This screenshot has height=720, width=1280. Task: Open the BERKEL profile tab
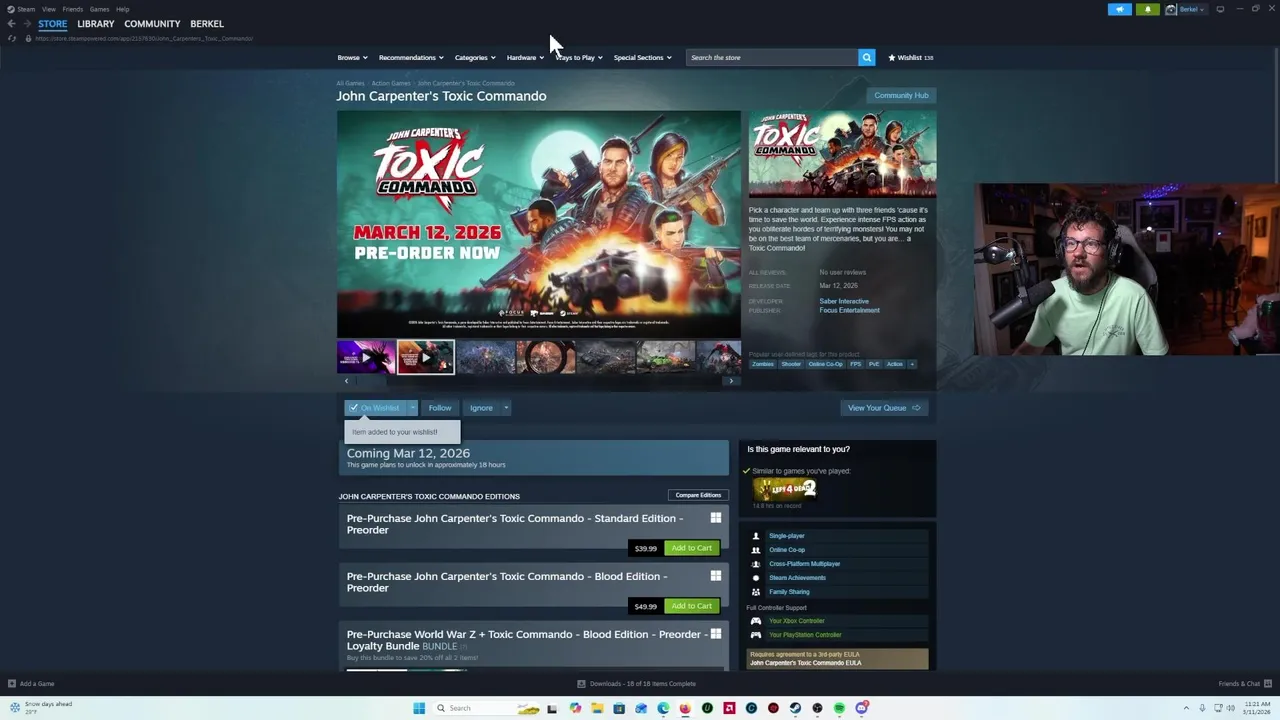[x=207, y=24]
